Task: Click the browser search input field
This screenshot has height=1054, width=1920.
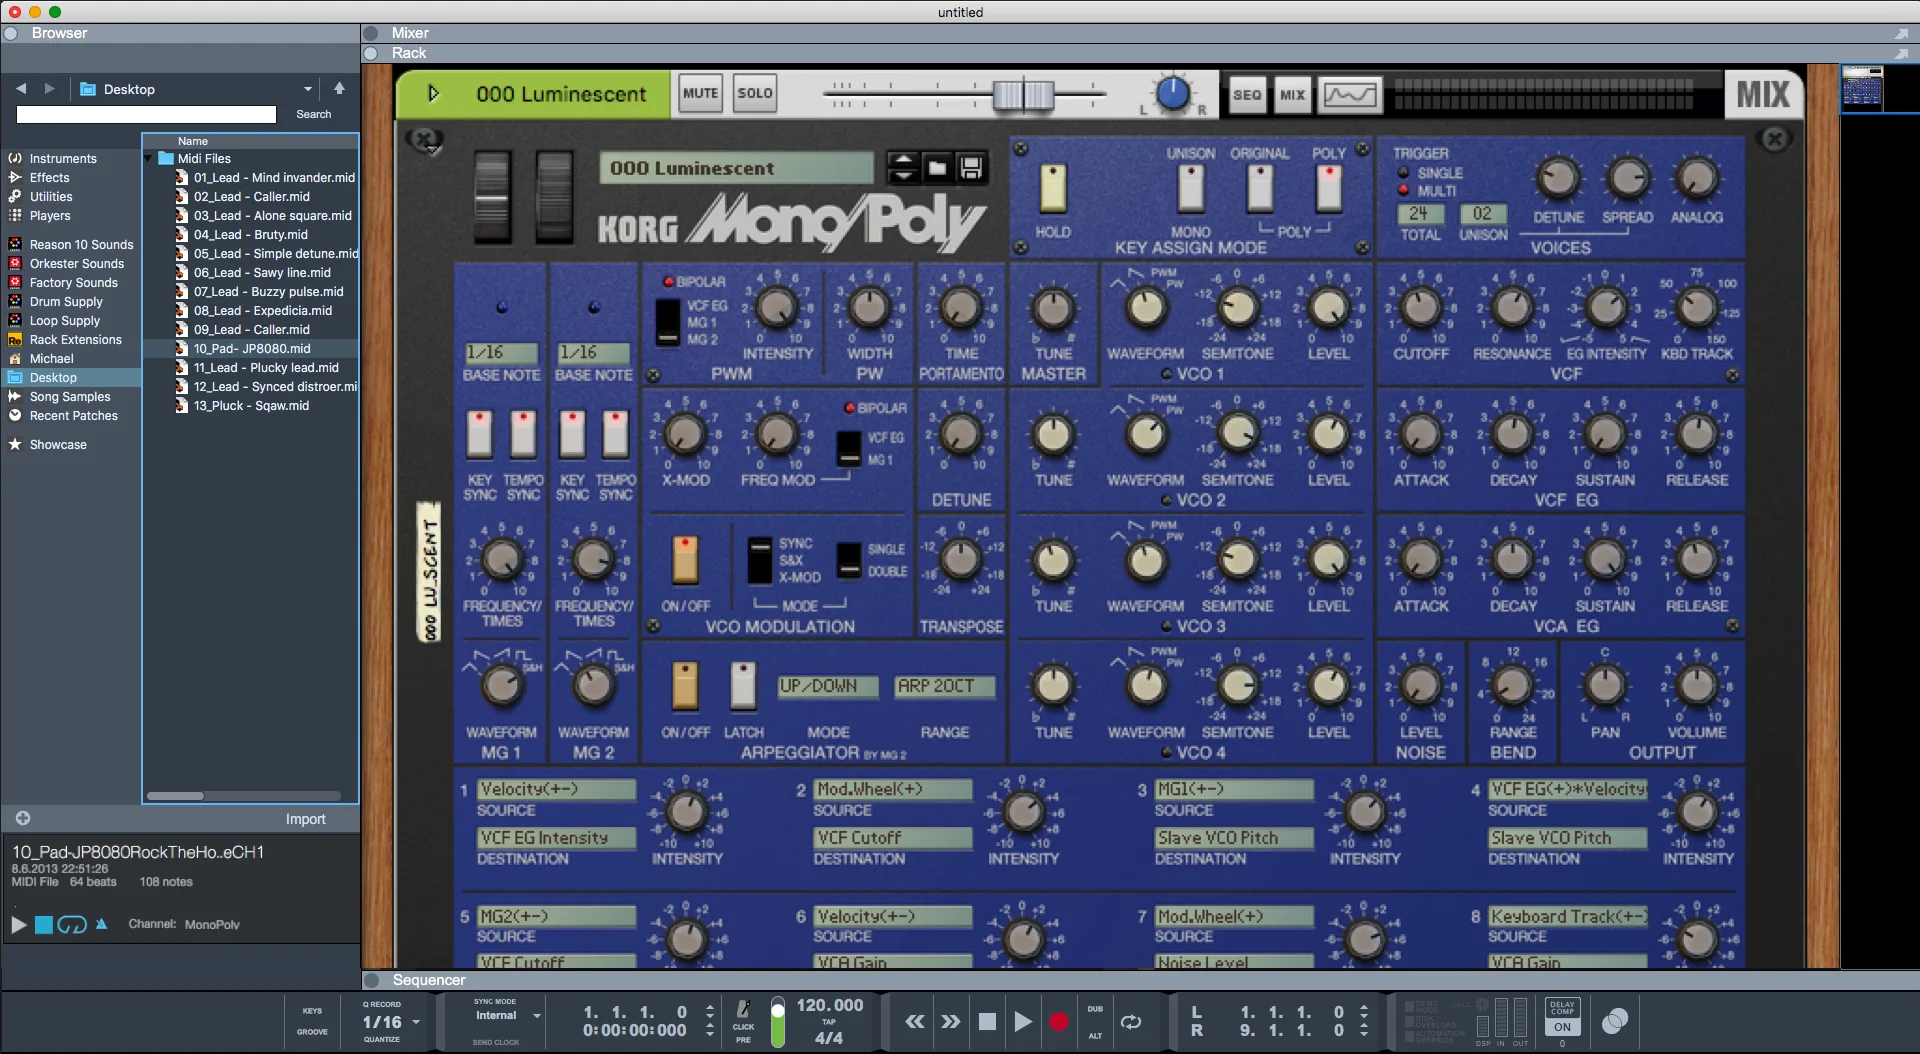Action: (146, 115)
